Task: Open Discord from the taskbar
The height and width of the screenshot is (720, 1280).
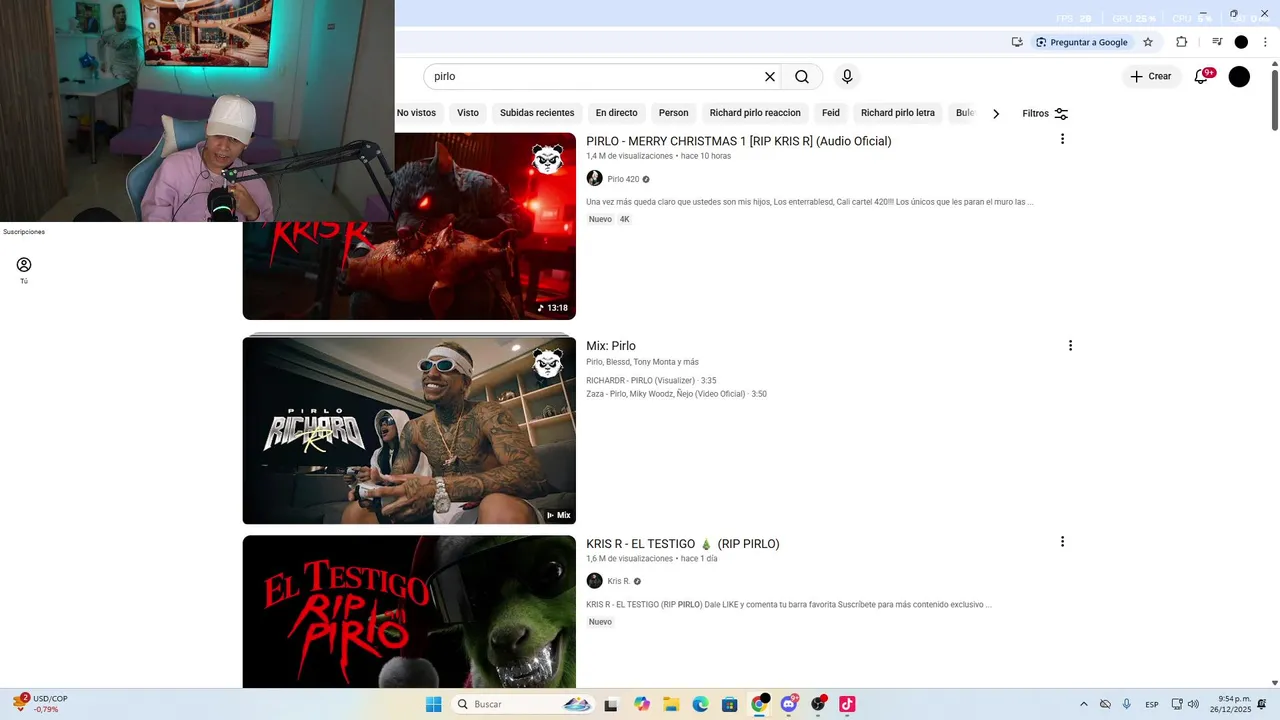Action: pos(789,704)
